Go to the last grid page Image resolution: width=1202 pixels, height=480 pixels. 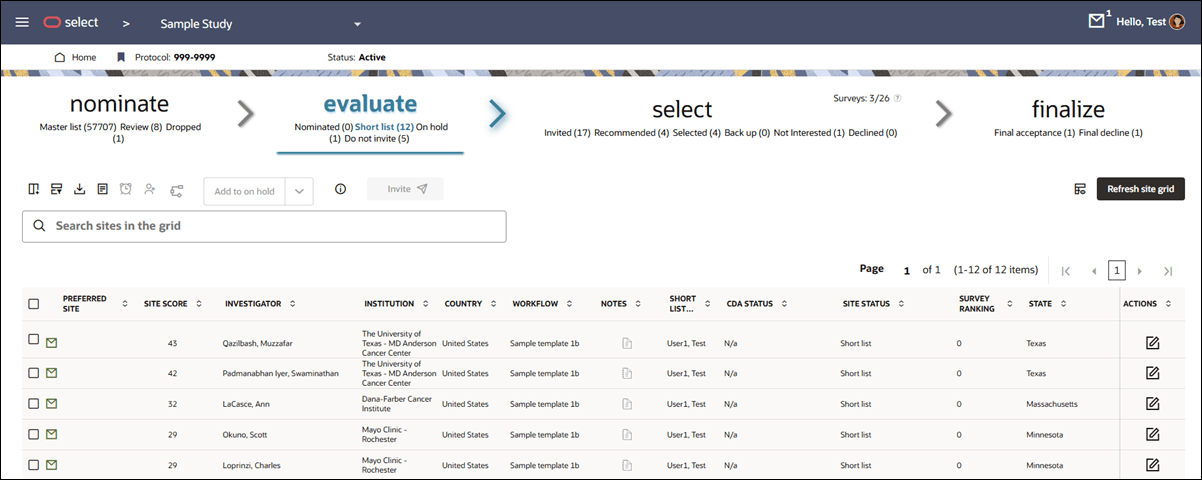(x=1168, y=271)
